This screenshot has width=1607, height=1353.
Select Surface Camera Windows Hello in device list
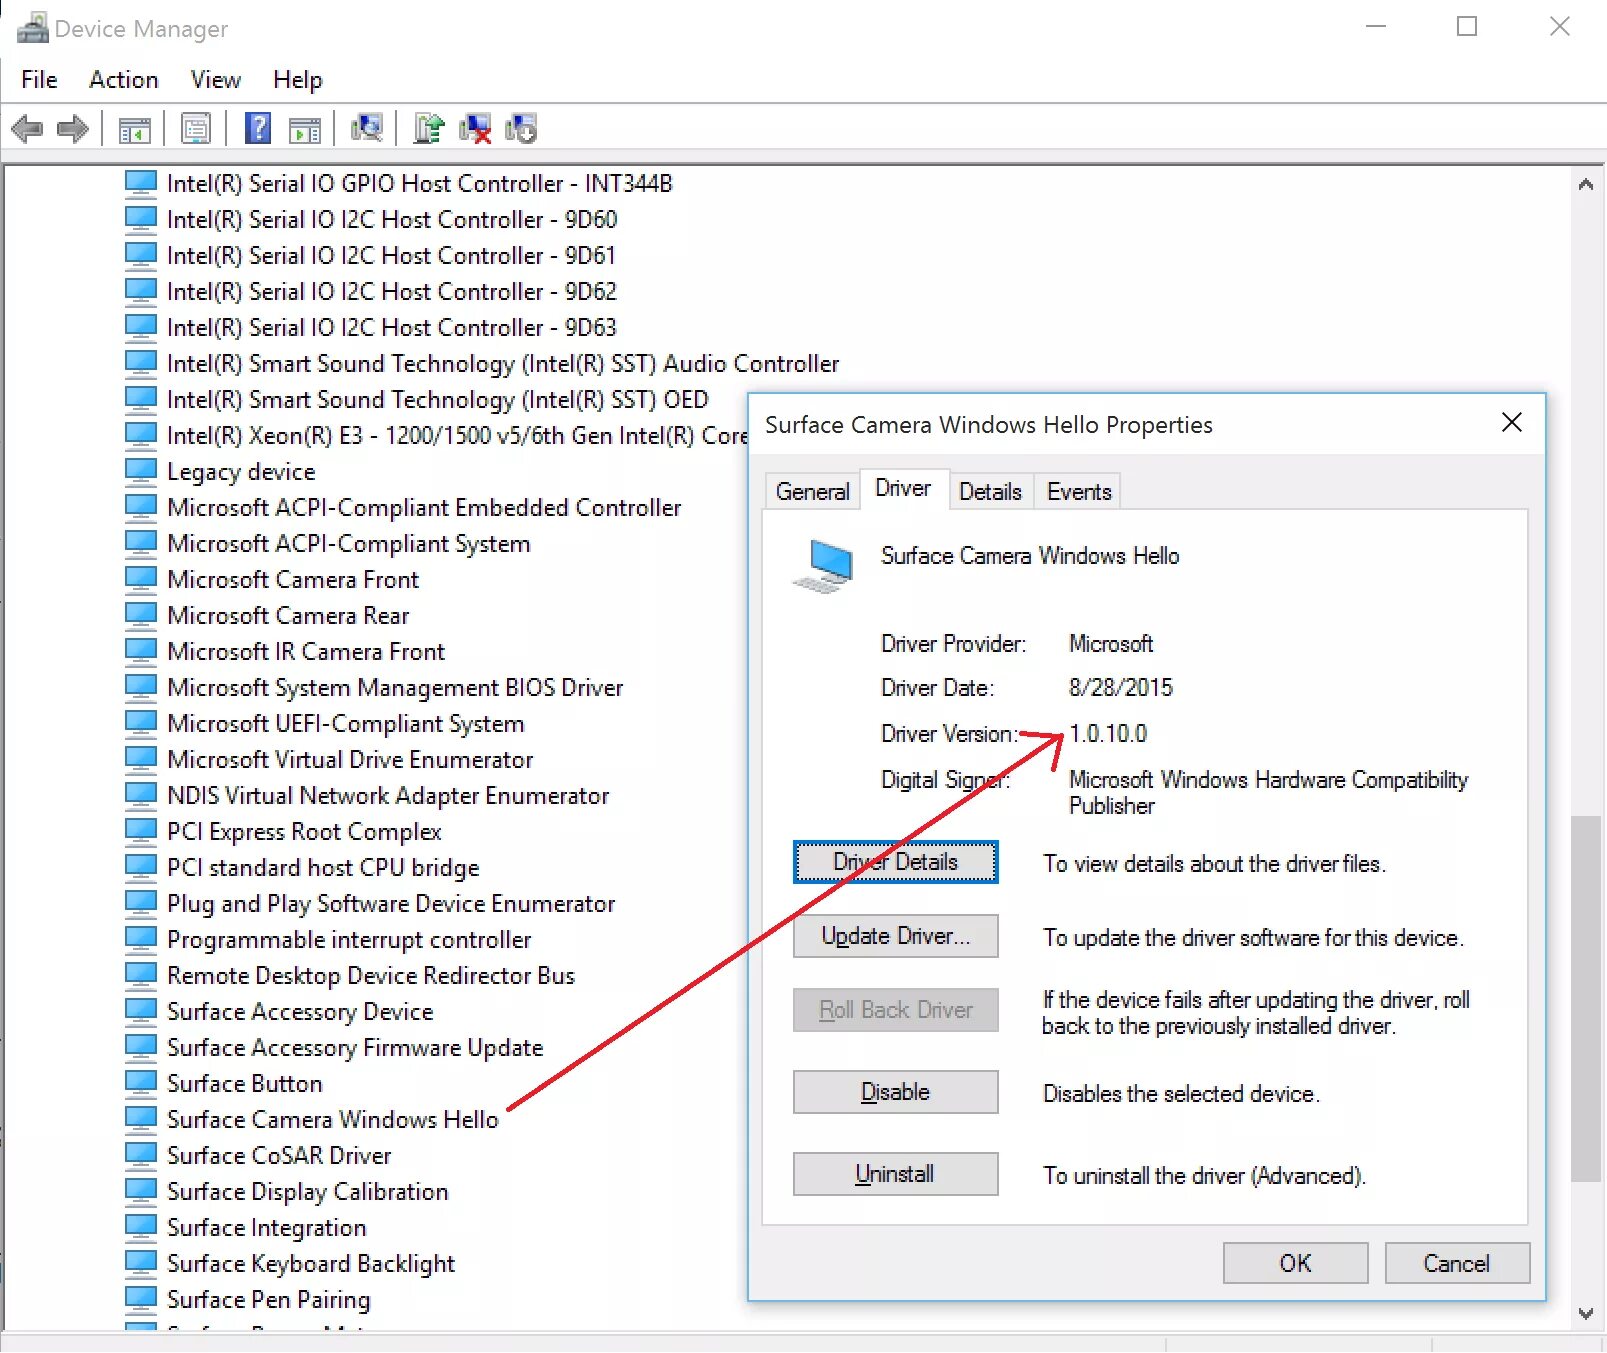pos(333,1119)
